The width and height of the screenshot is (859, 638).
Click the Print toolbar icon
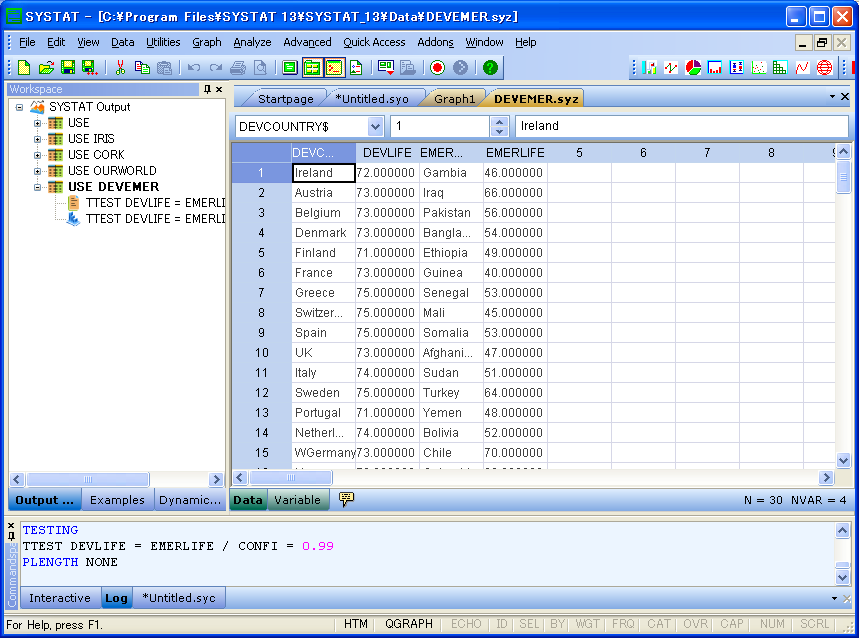pos(238,67)
